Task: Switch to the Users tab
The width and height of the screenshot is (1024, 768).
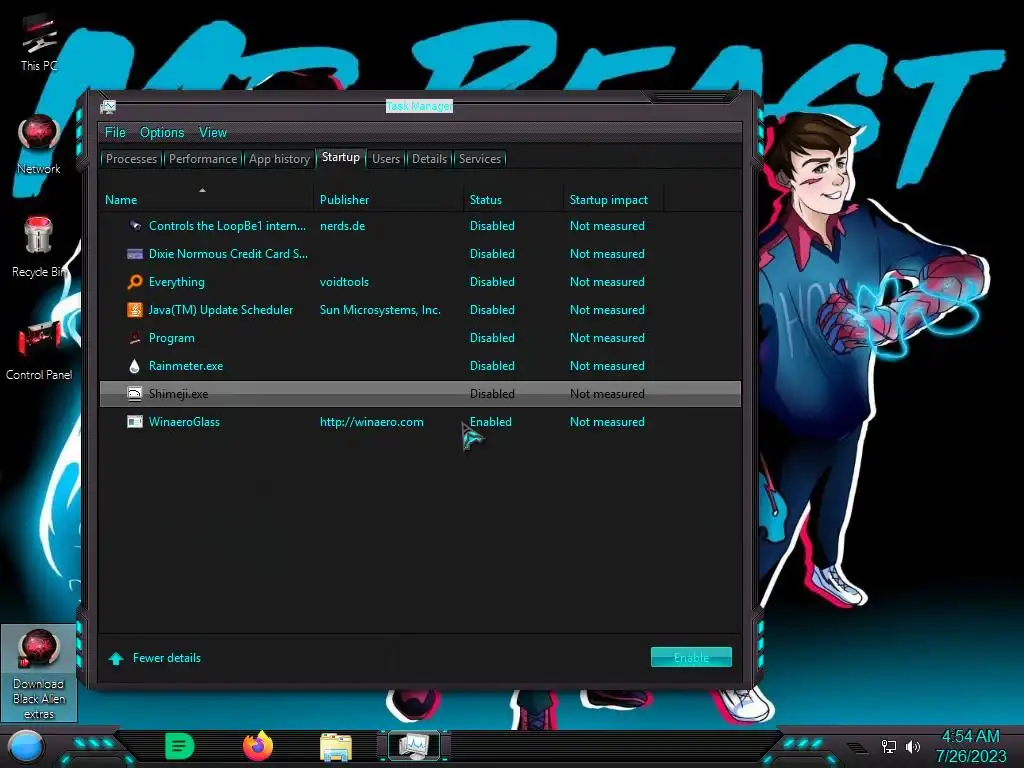Action: click(386, 159)
